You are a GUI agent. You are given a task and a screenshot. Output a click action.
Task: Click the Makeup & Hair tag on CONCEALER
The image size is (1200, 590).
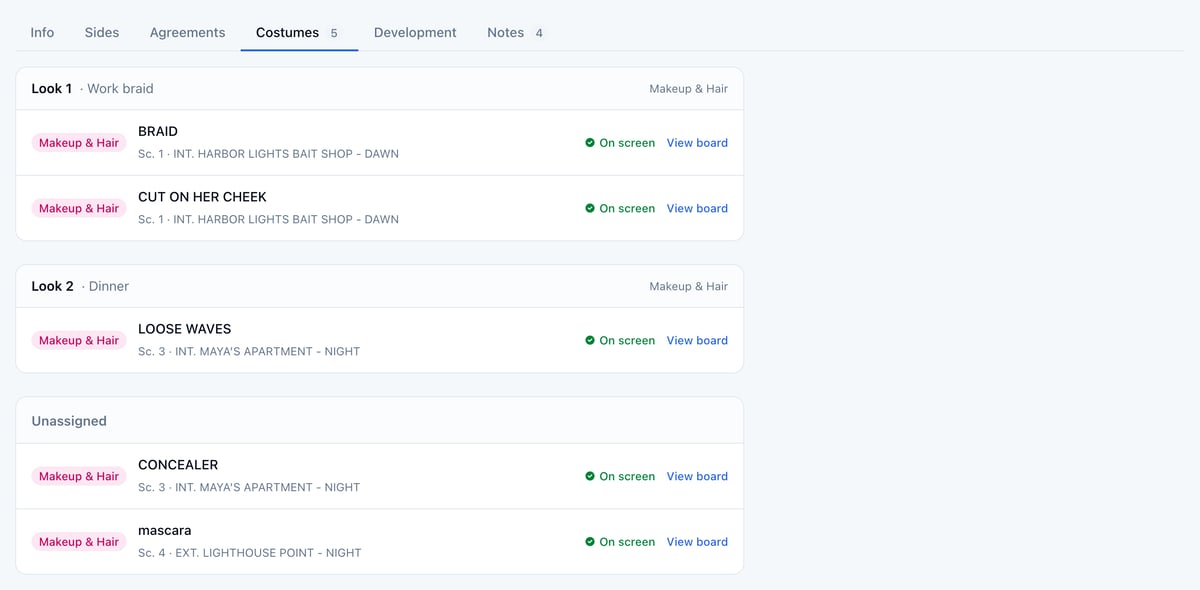79,477
